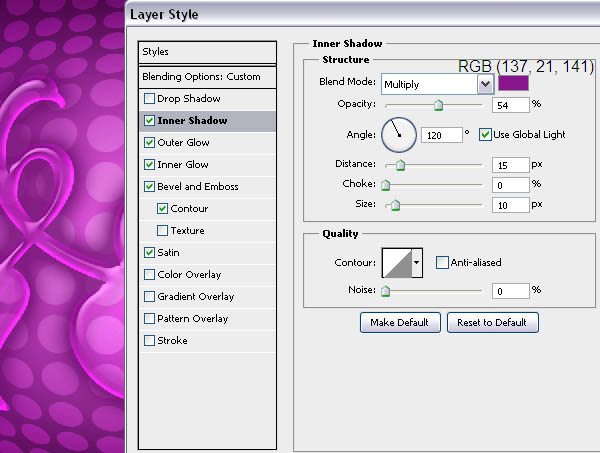Click the Size slider handle
This screenshot has height=453, width=600.
395,205
